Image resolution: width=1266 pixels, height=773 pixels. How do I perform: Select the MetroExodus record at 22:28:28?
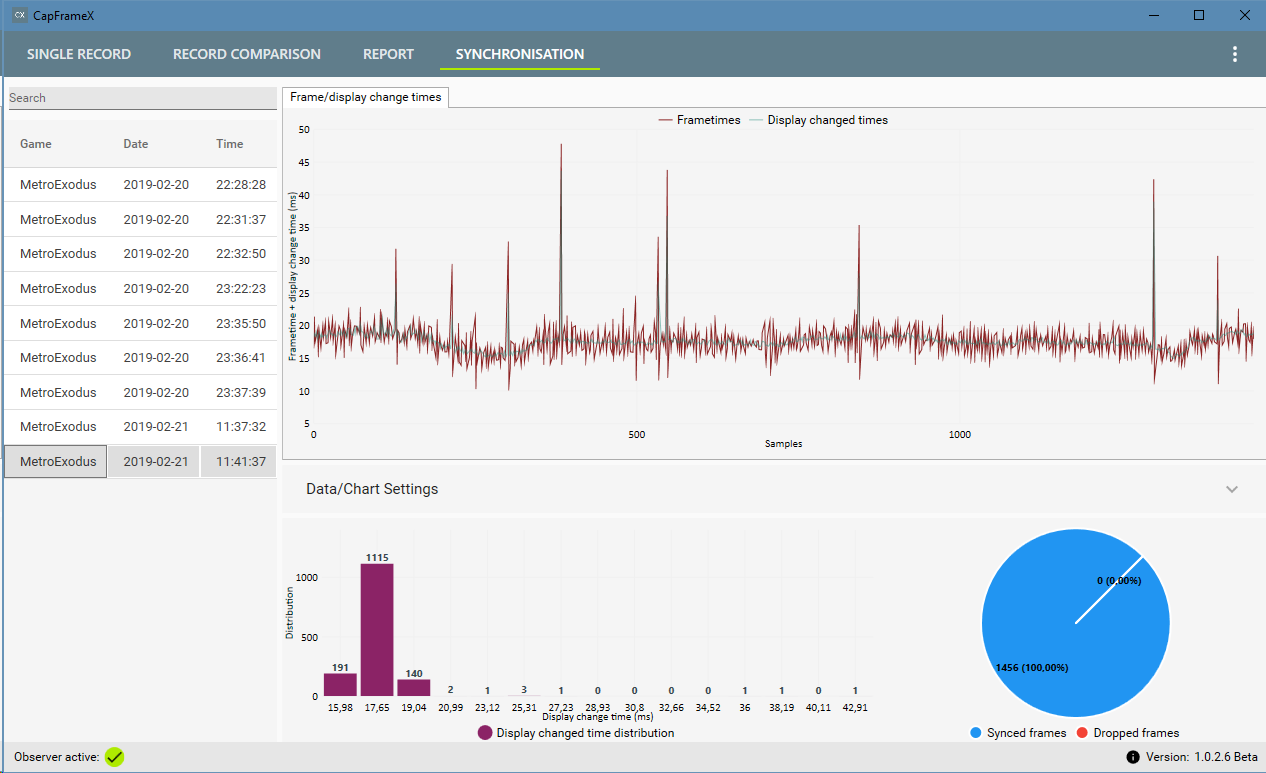pyautogui.click(x=140, y=185)
